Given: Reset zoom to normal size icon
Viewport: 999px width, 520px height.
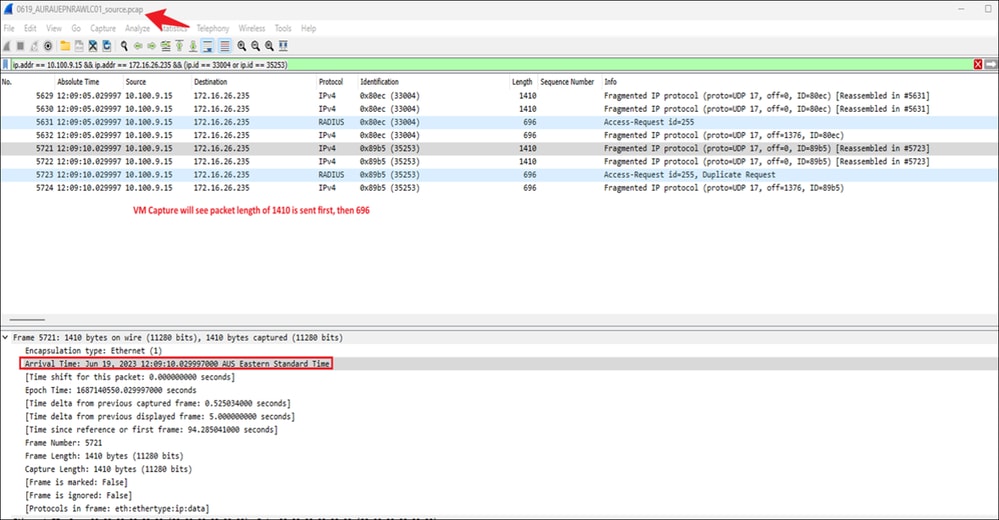Looking at the screenshot, I should pyautogui.click(x=270, y=46).
